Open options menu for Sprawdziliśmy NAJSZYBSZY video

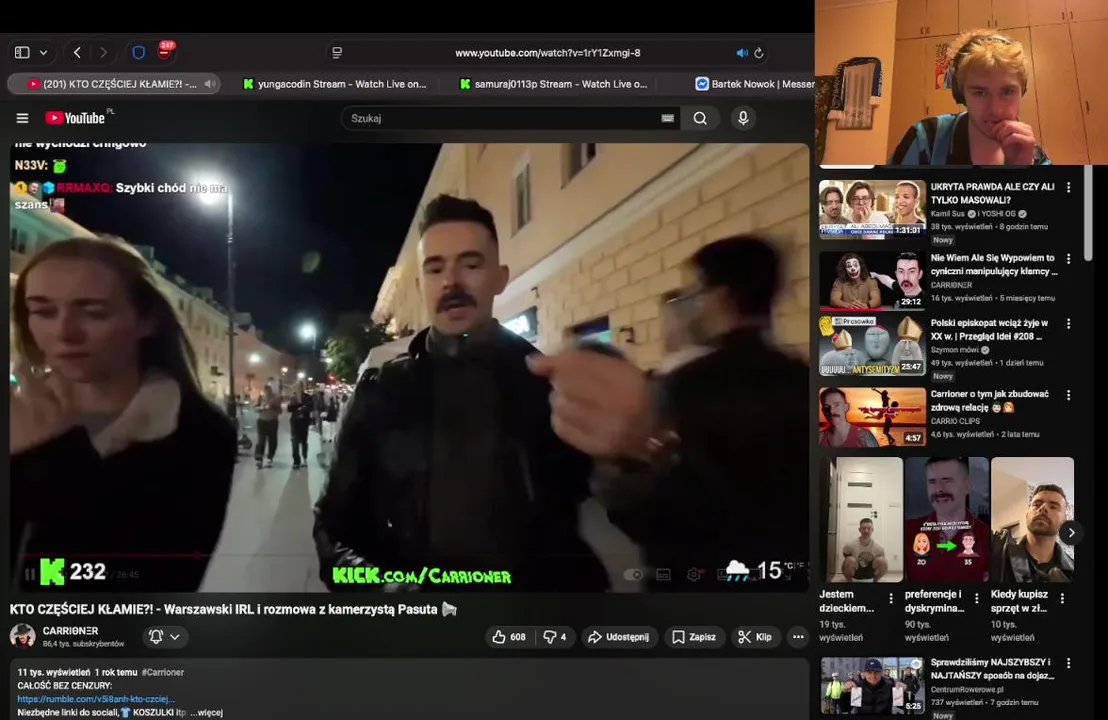click(1068, 663)
